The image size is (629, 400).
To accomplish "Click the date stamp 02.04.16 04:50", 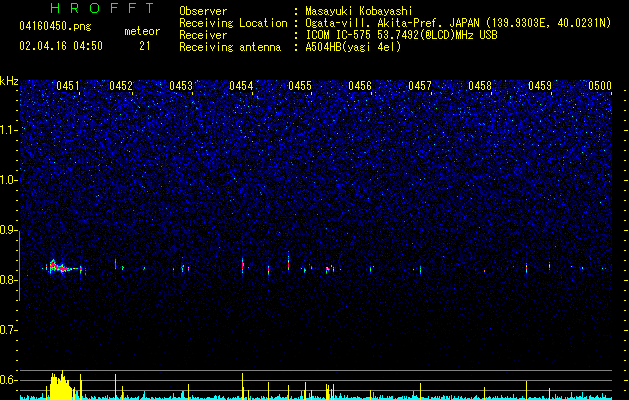I will 61,46.
